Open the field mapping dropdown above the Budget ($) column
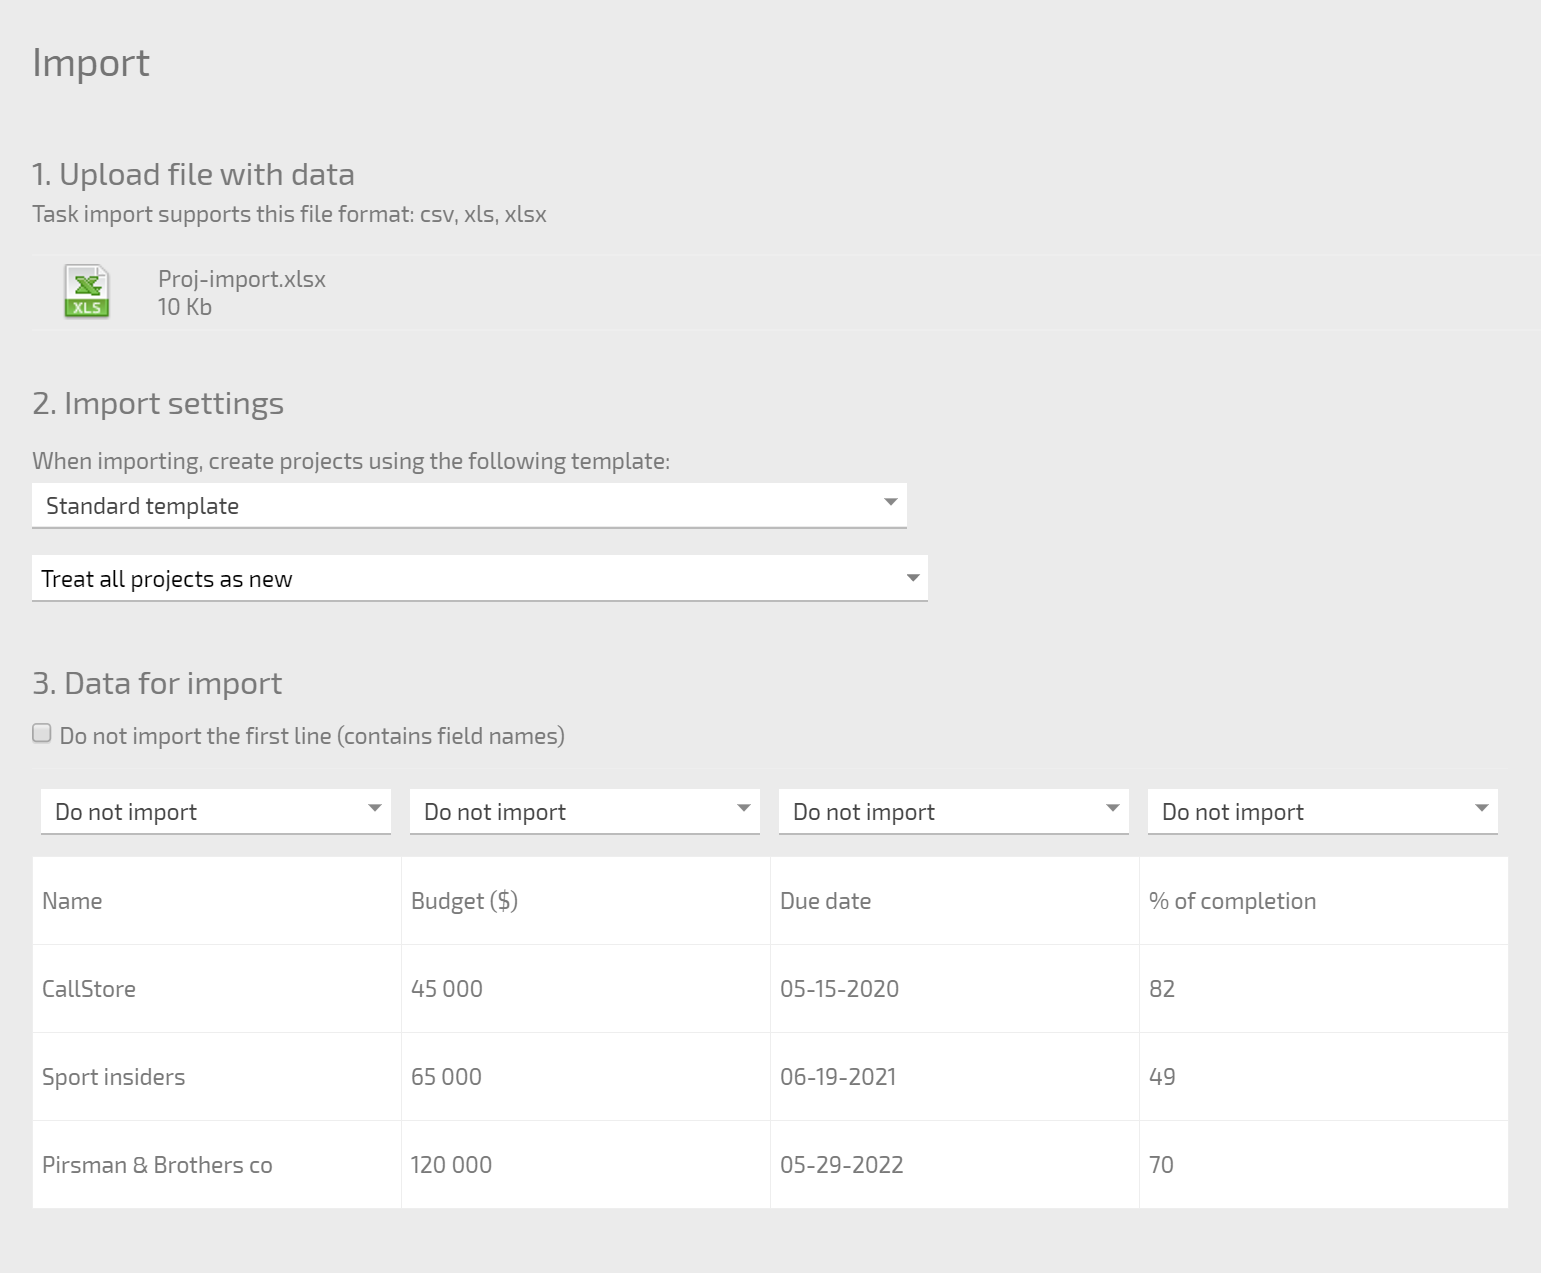The width and height of the screenshot is (1541, 1273). [585, 811]
